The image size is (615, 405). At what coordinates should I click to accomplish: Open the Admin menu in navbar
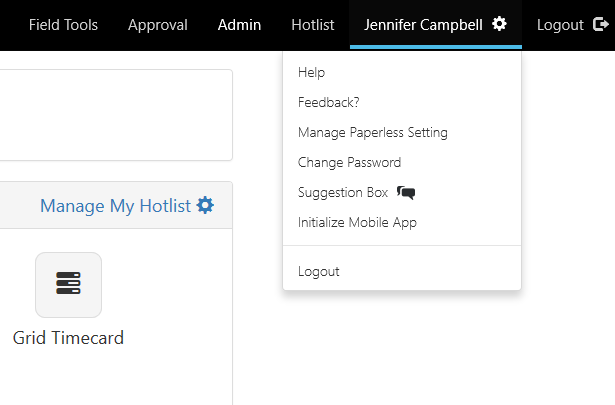click(x=239, y=24)
